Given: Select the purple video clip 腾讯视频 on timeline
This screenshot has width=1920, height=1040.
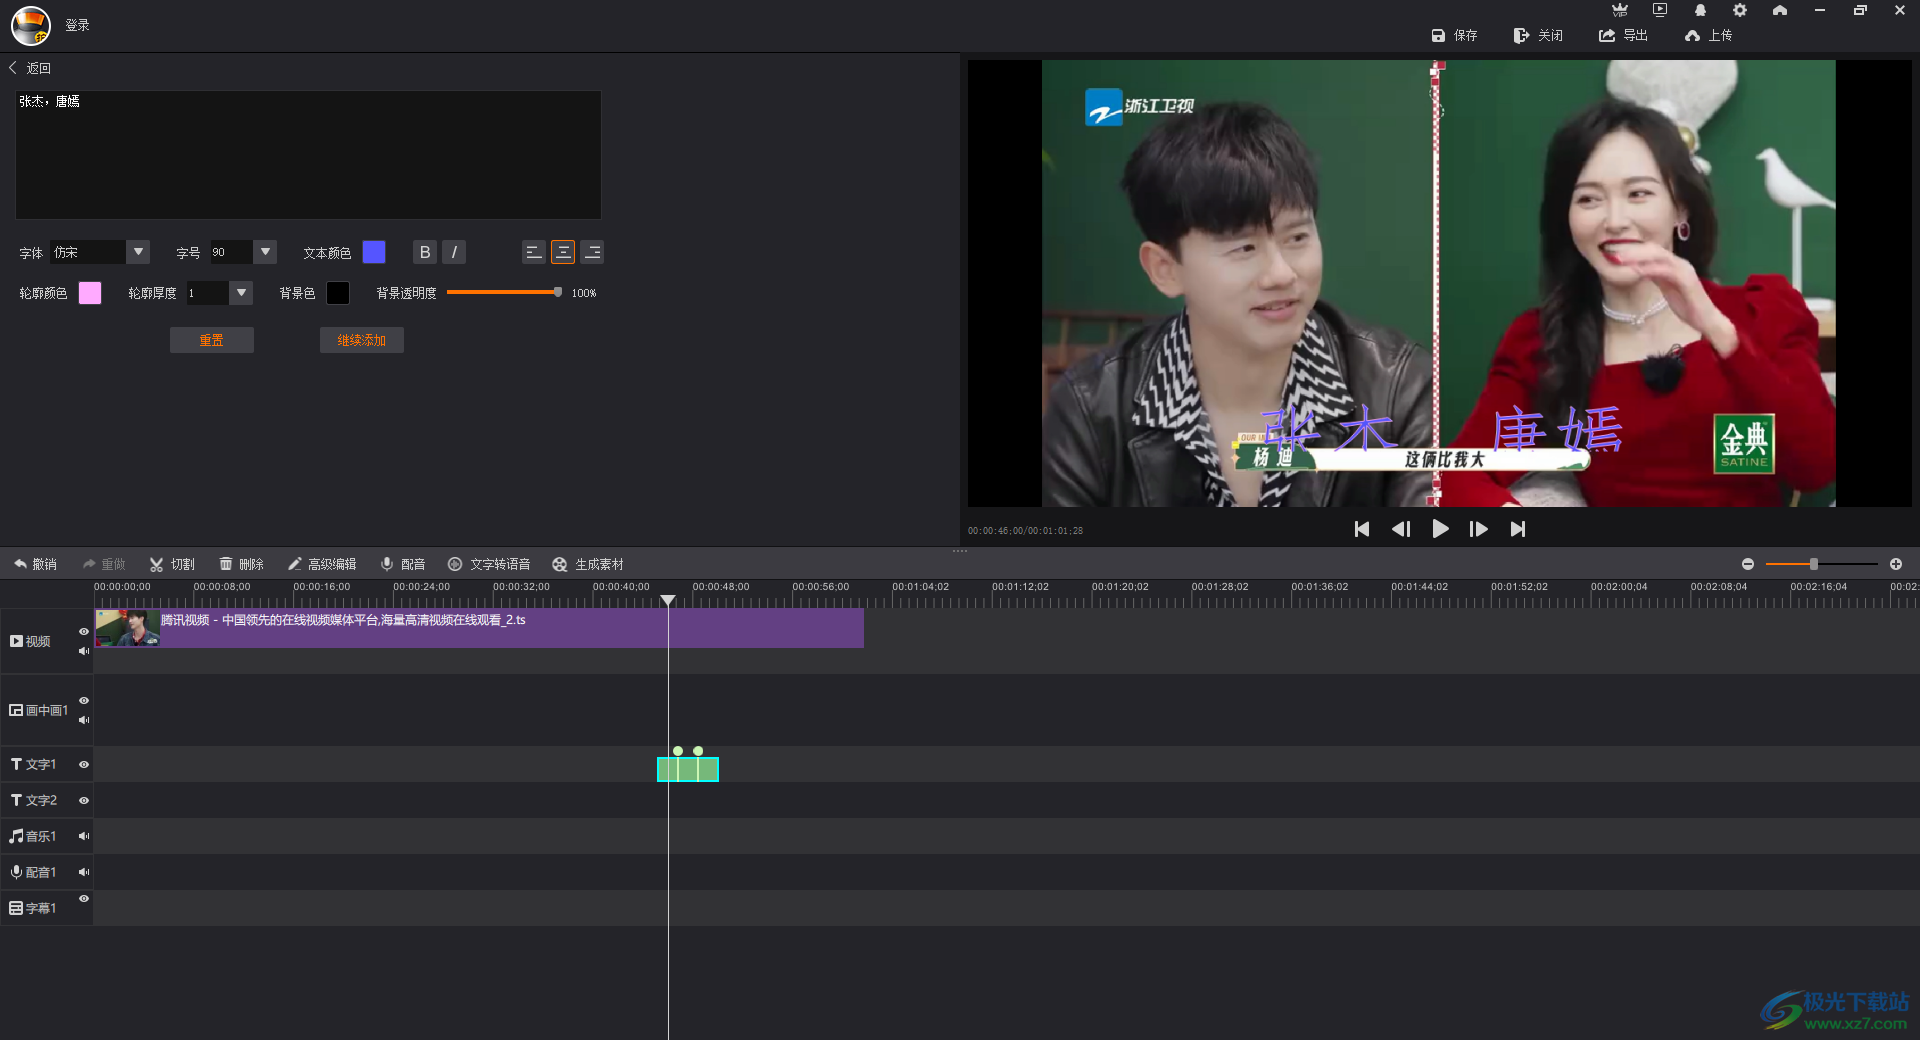Looking at the screenshot, I should [479, 628].
